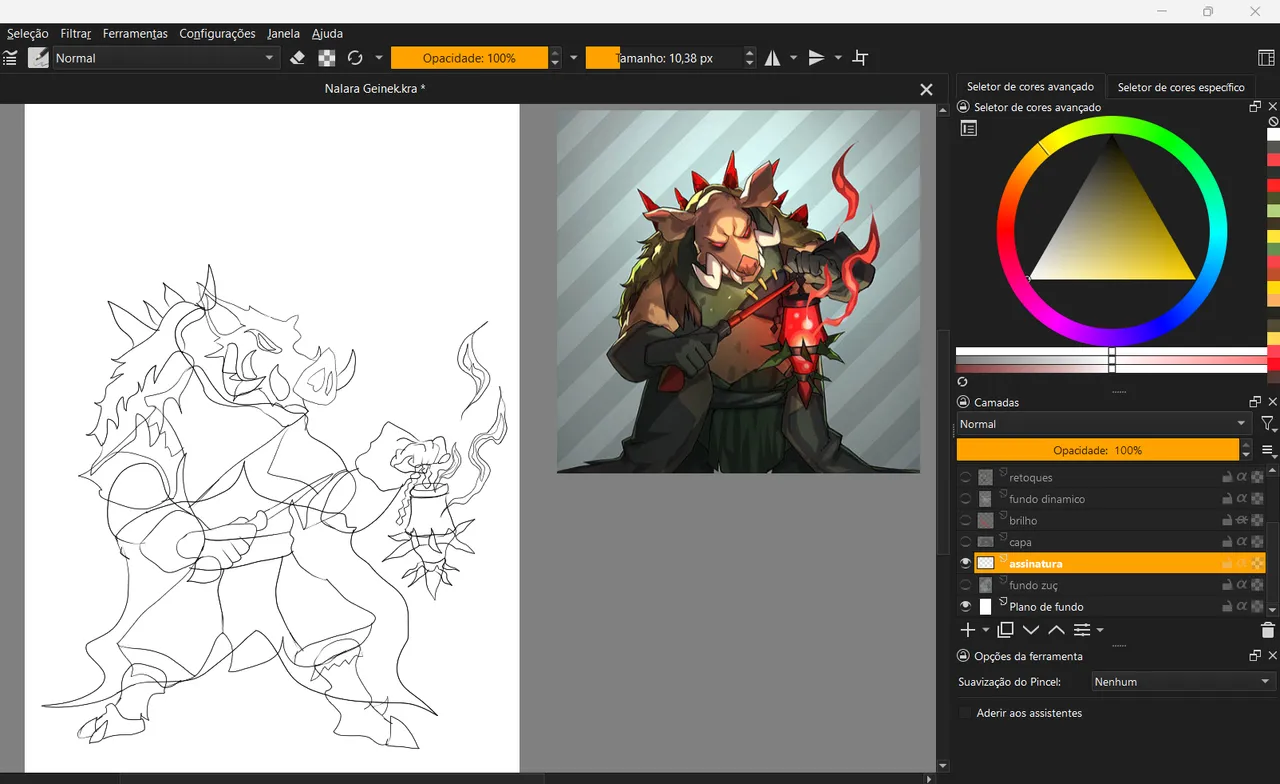Expand the layer properties dropdown arrow
This screenshot has width=1280, height=784.
tap(1100, 630)
